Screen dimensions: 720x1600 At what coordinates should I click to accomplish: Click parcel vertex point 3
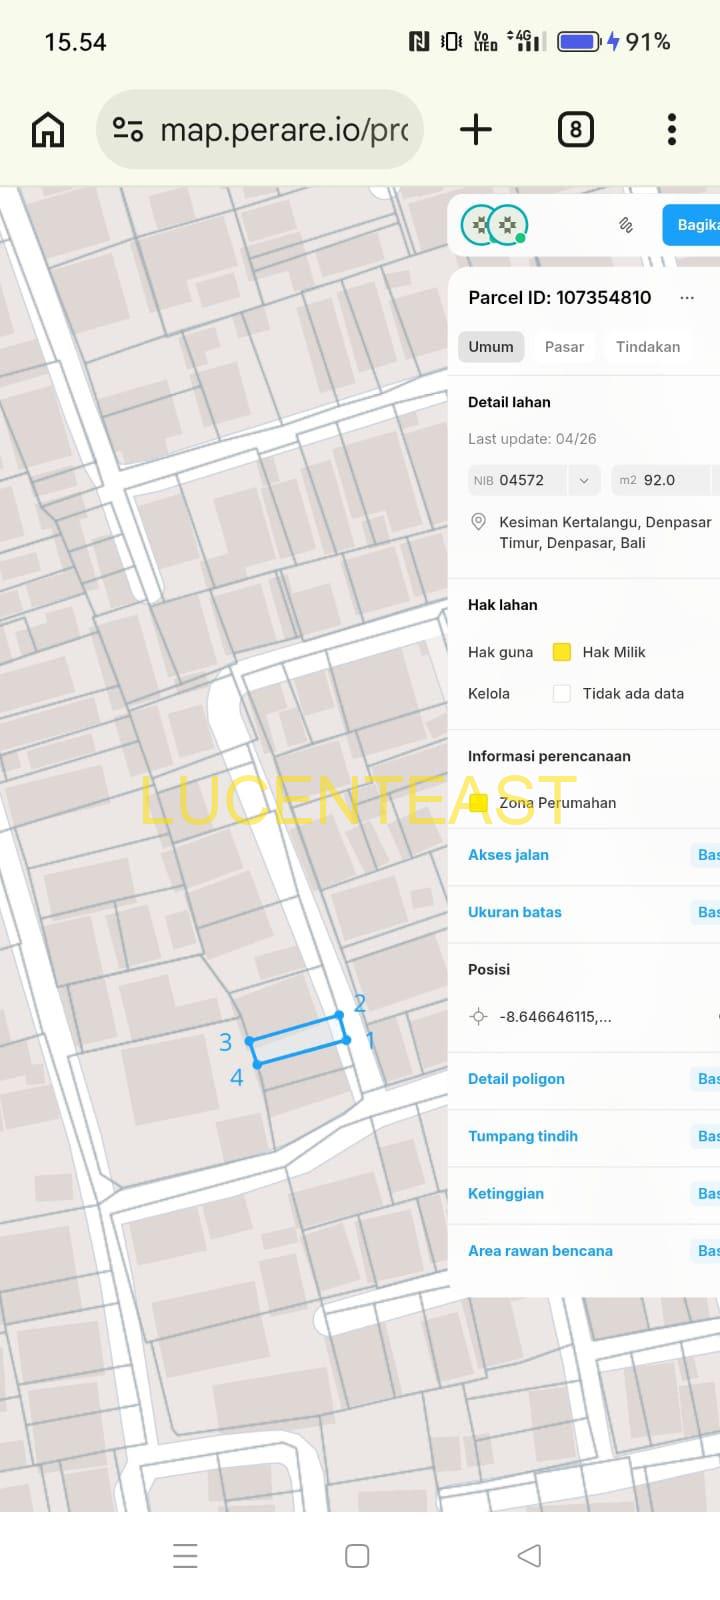click(x=249, y=1041)
